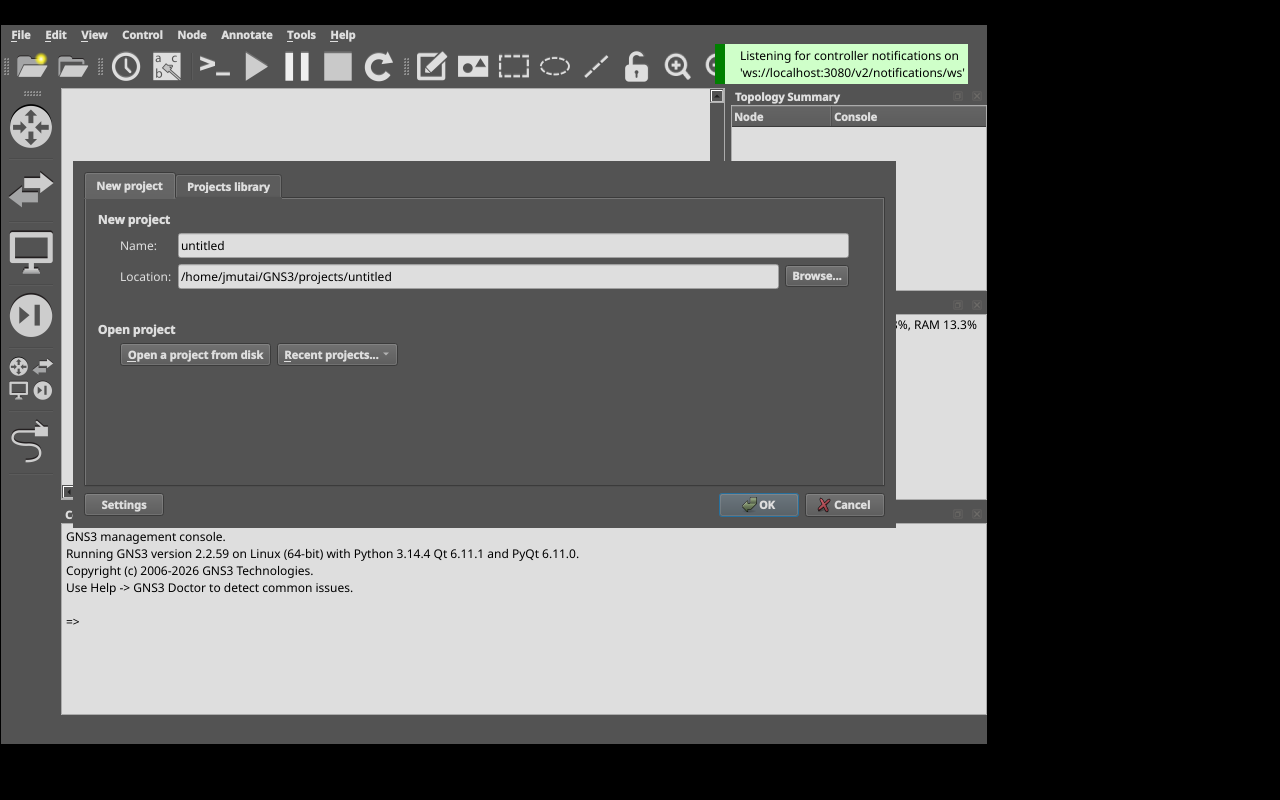
Task: Click the Browse... button
Action: 817,276
